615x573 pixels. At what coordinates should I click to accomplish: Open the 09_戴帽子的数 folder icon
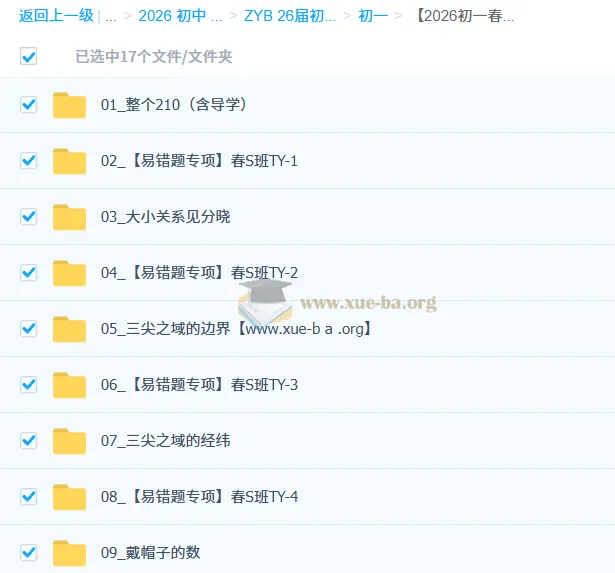coord(69,553)
